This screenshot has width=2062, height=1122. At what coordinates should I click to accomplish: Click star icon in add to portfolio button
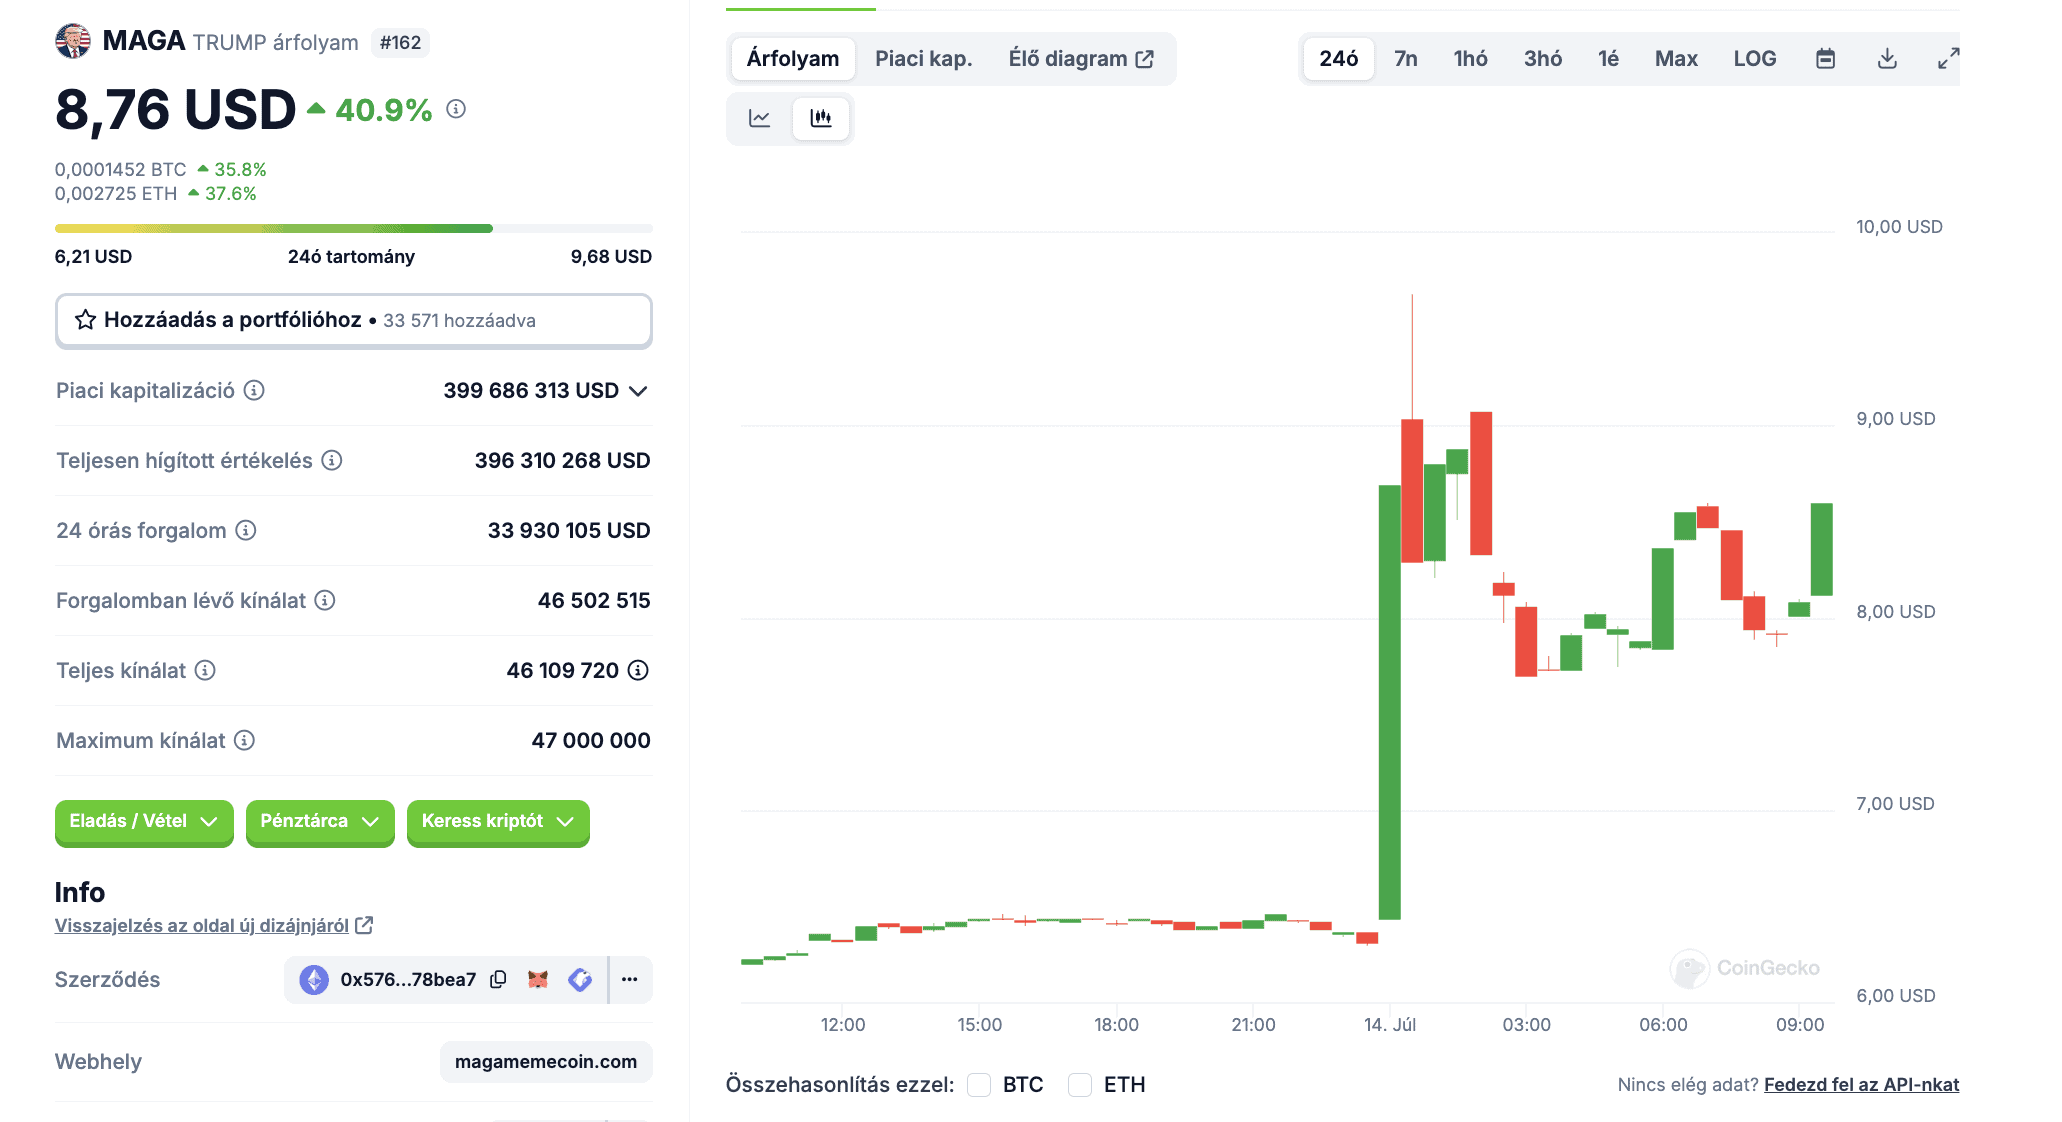pos(86,320)
